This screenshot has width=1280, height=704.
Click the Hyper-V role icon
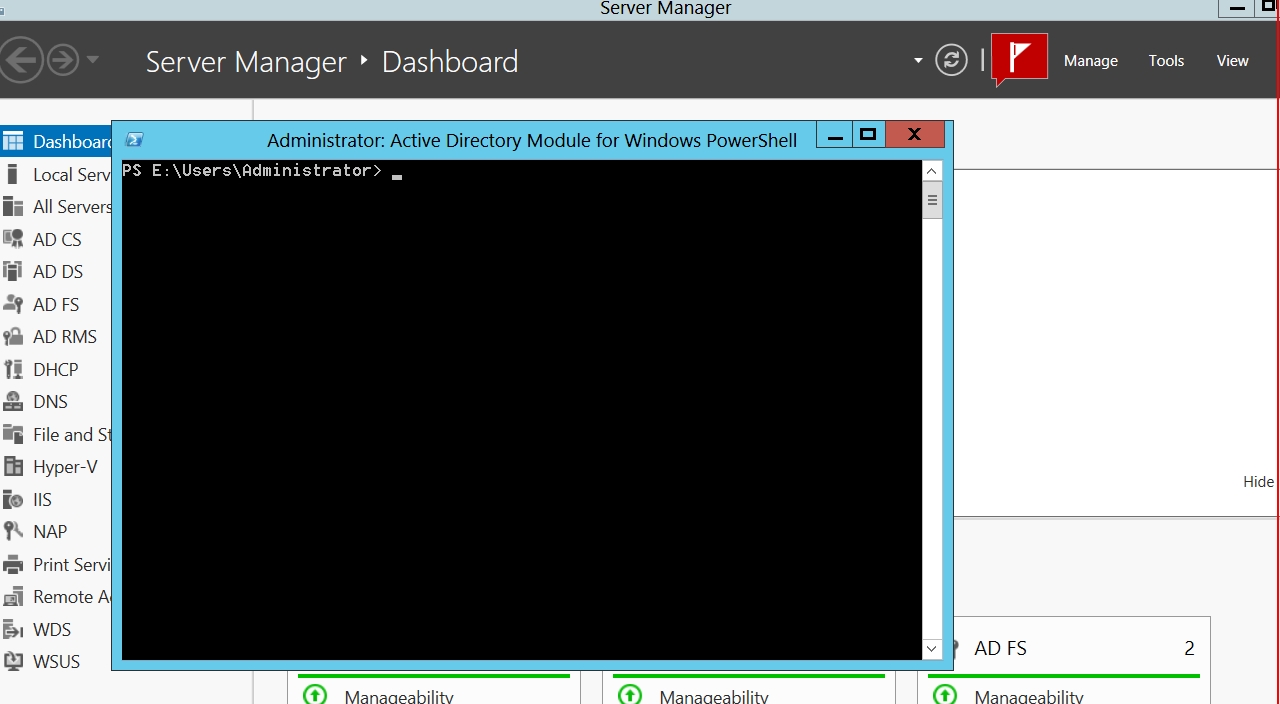[x=13, y=466]
